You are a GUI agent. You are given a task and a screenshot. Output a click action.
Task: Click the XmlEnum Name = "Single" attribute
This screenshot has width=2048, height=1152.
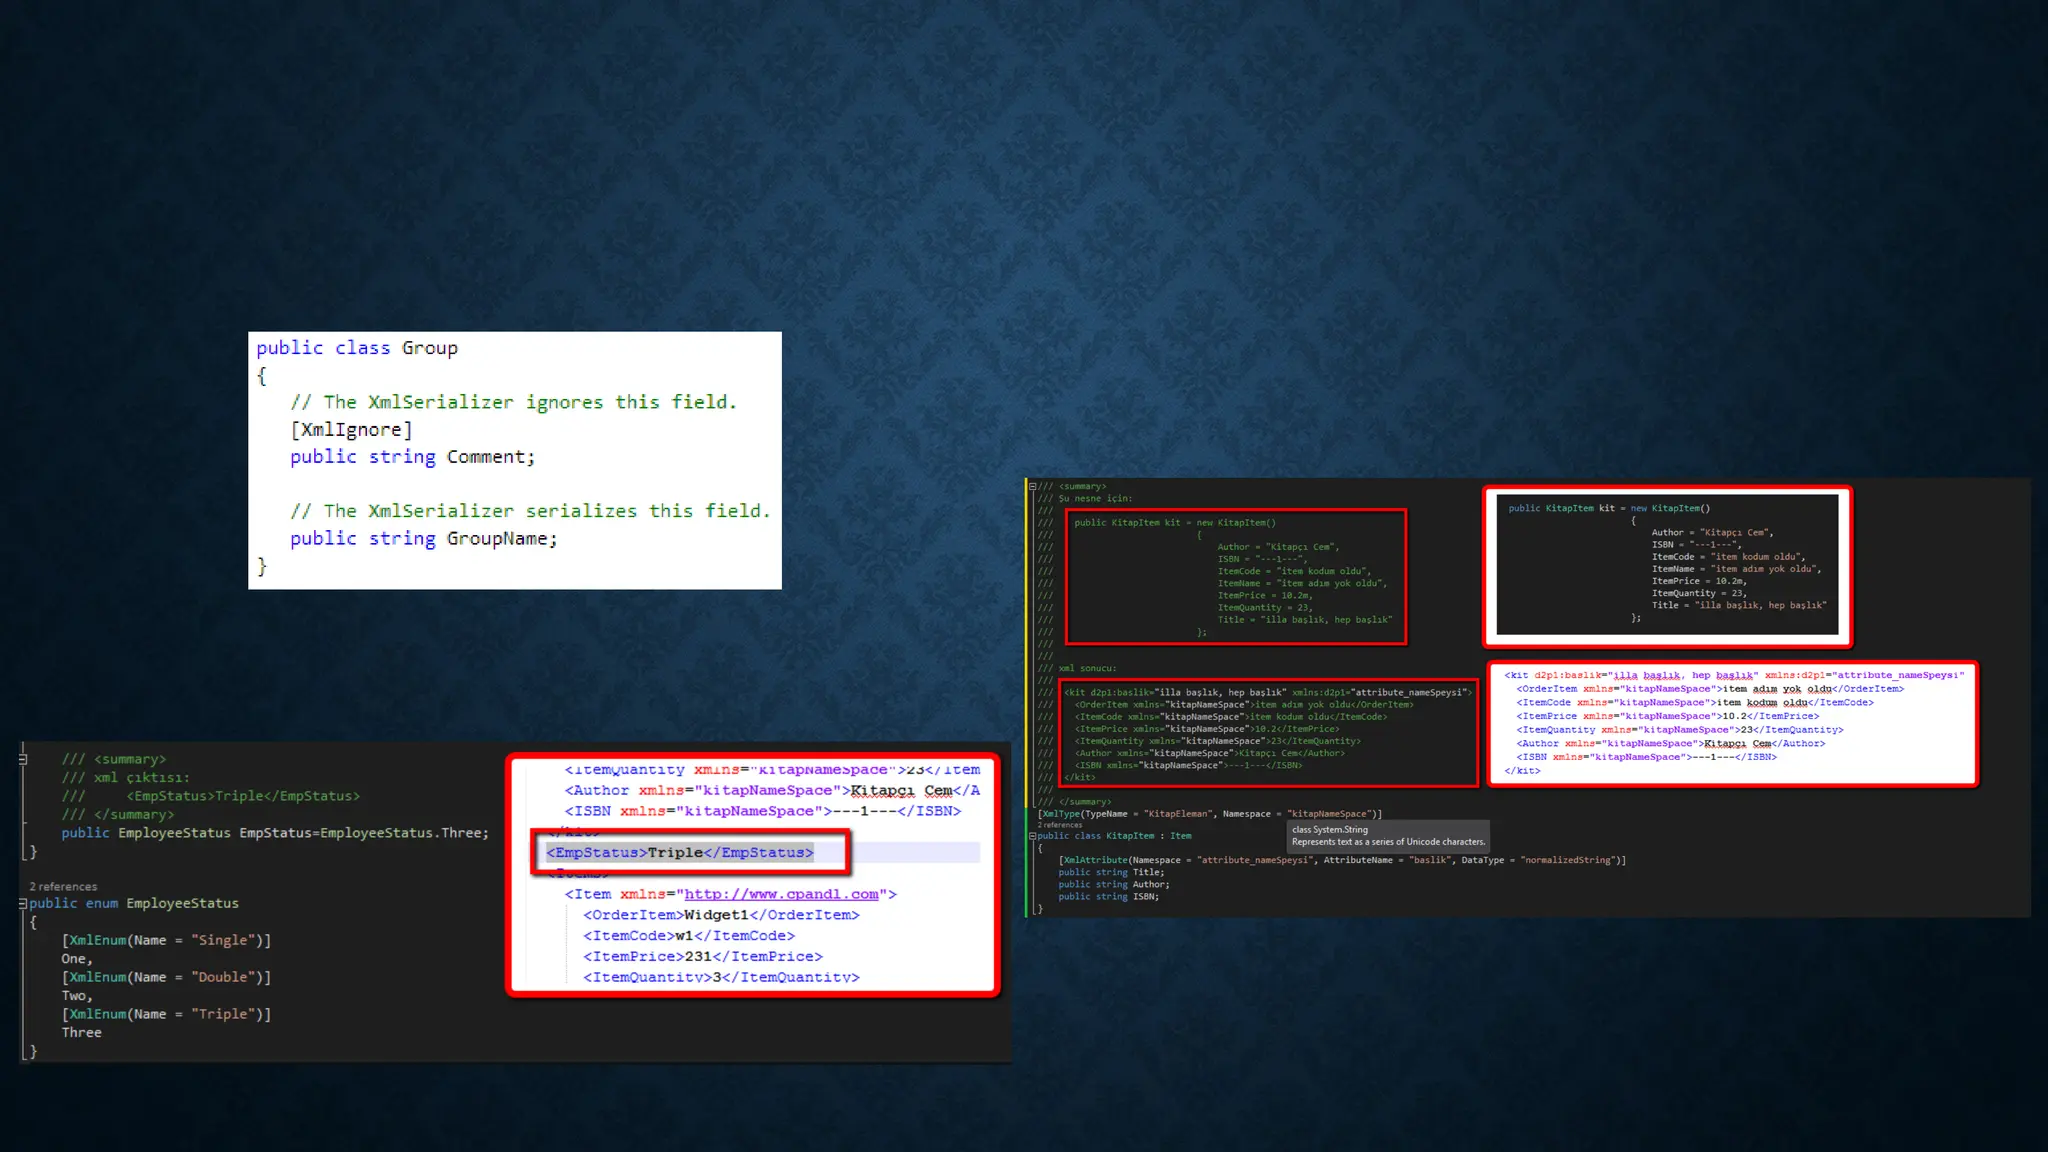pyautogui.click(x=166, y=940)
